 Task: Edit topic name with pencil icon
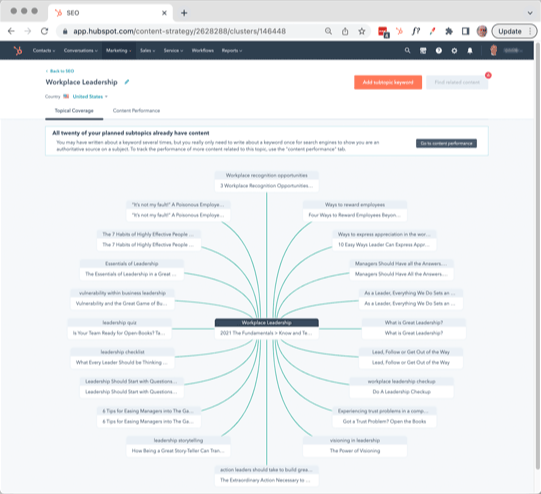click(127, 82)
